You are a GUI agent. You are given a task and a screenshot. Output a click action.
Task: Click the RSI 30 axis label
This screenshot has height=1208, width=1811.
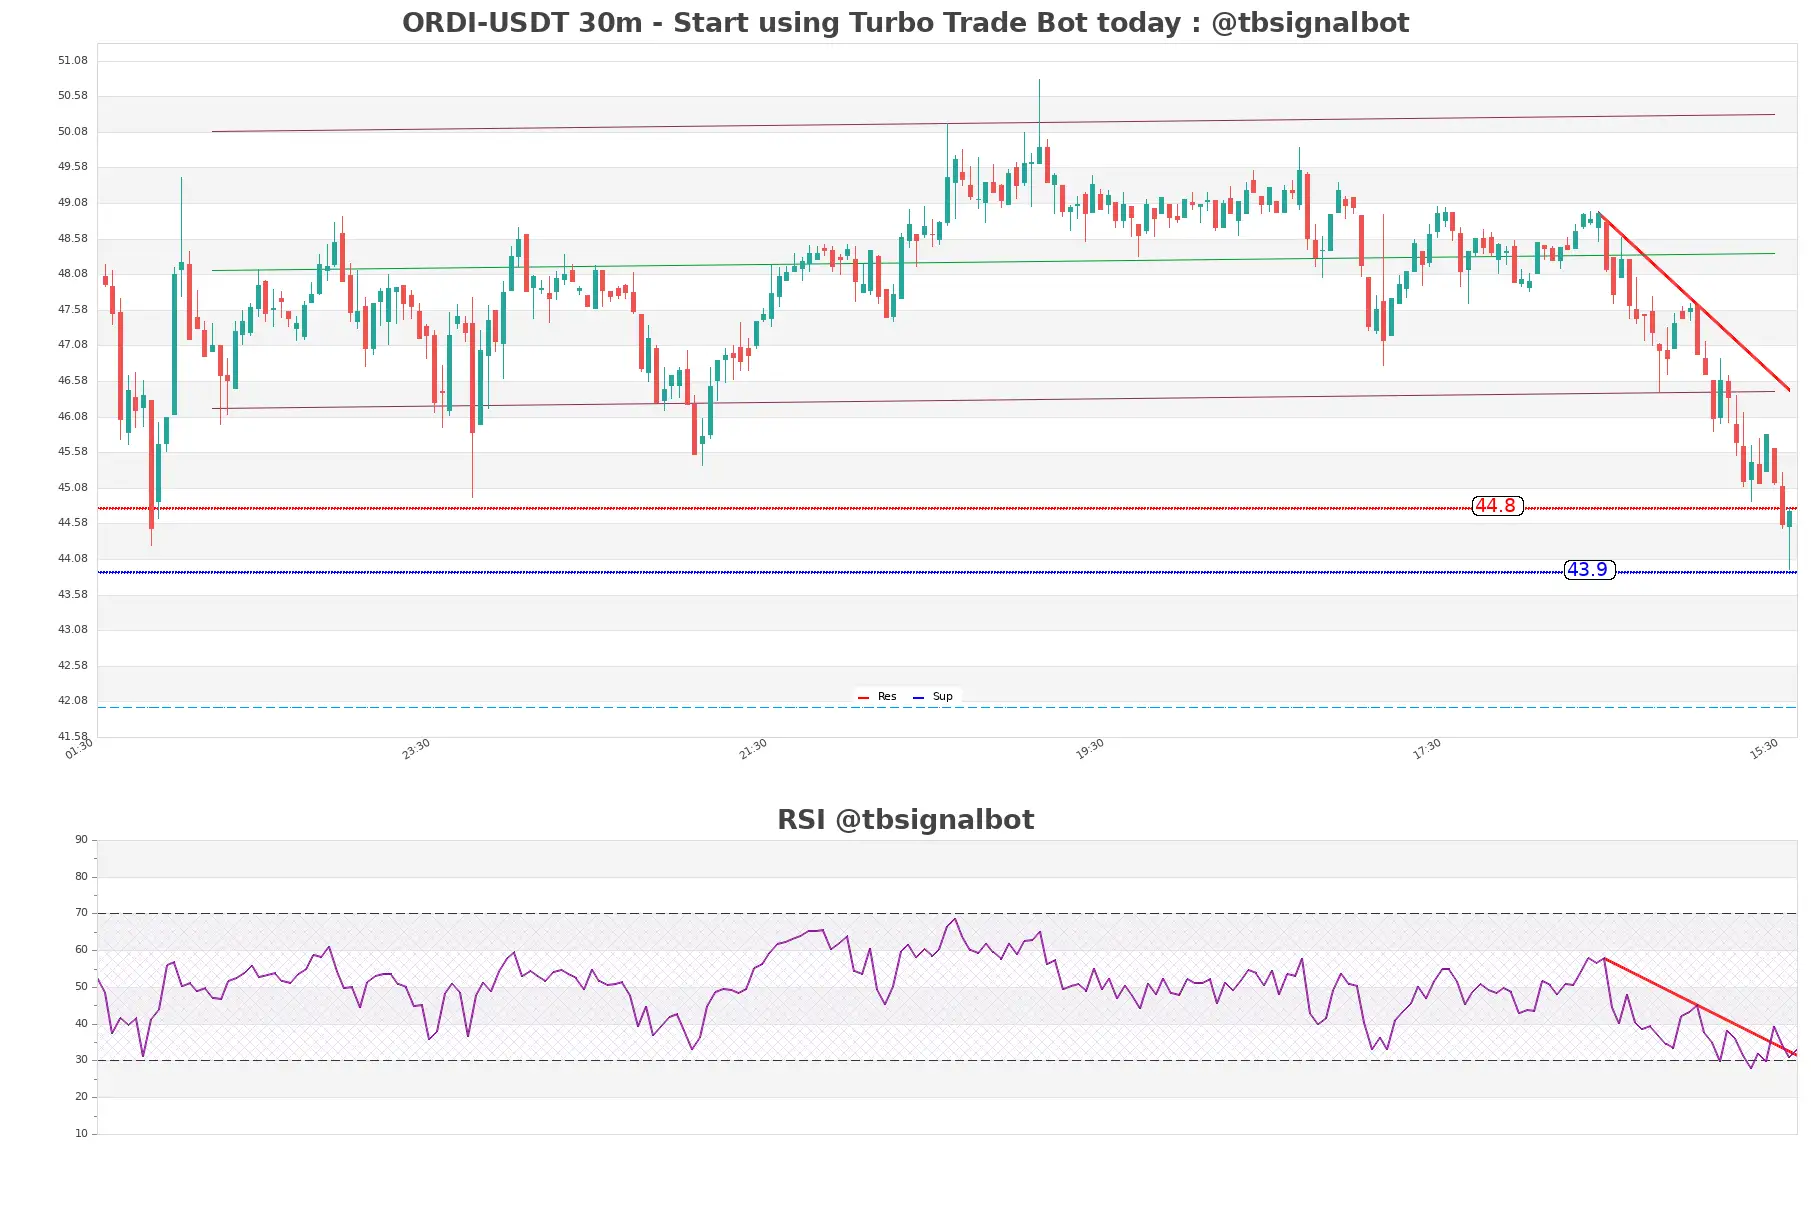click(81, 1060)
